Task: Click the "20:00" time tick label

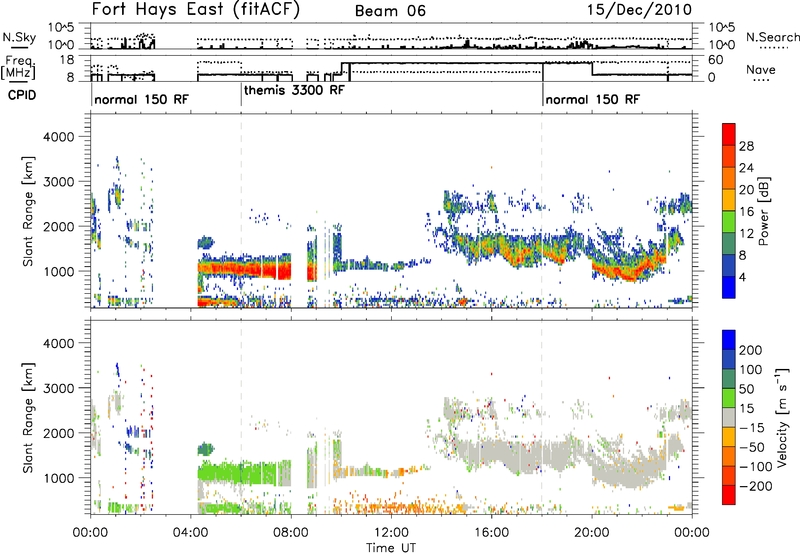Action: tap(592, 533)
